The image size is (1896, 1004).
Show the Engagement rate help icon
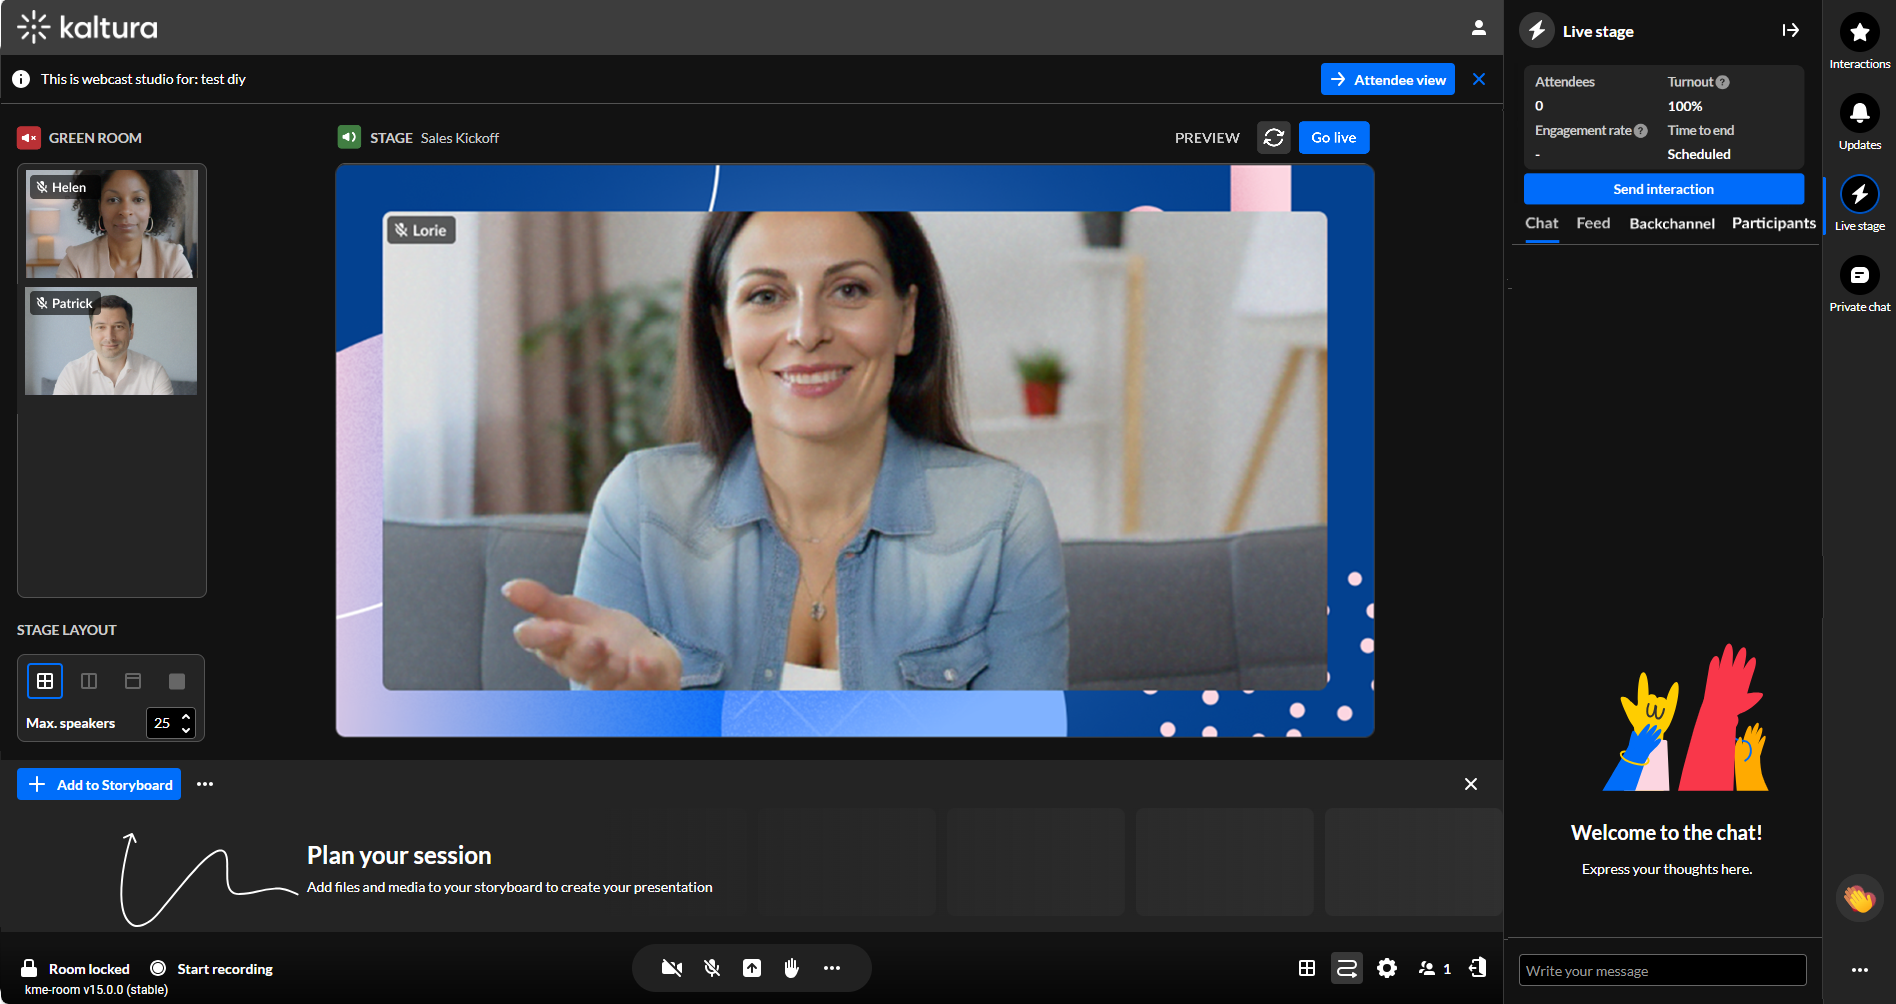tap(1640, 131)
